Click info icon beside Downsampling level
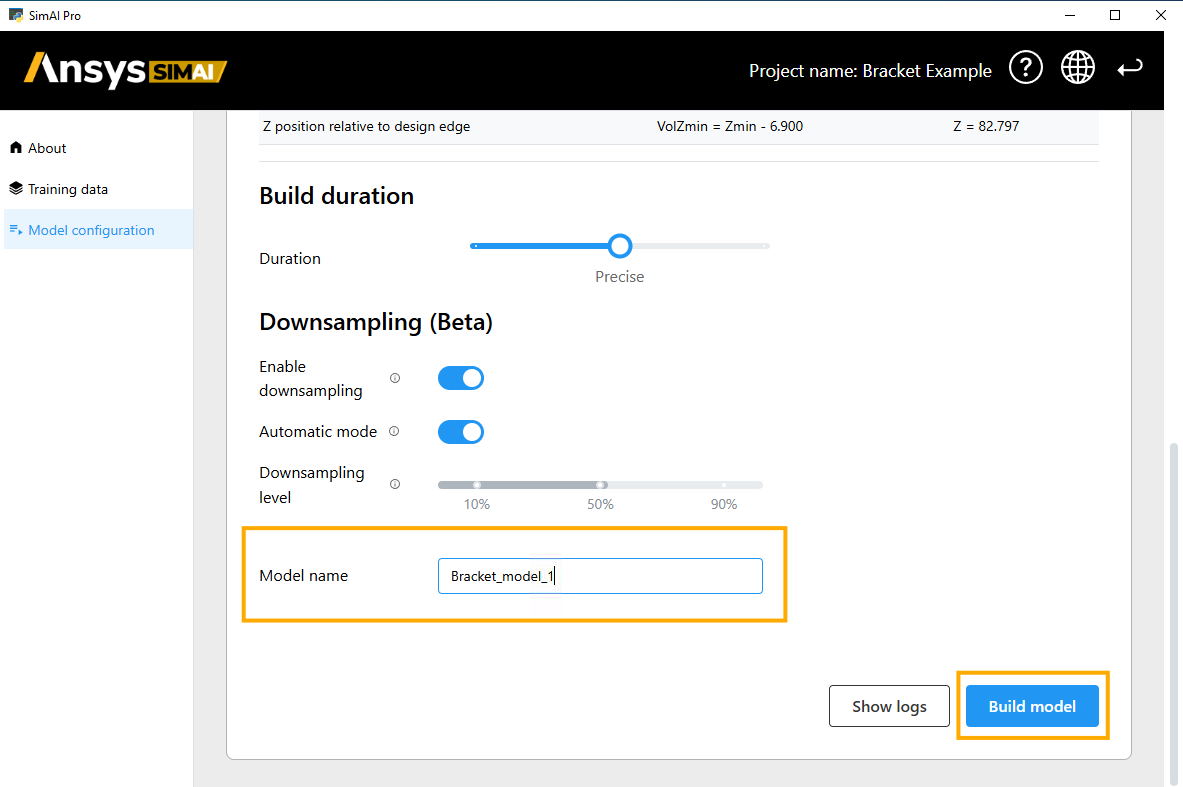1183x787 pixels. coord(395,484)
